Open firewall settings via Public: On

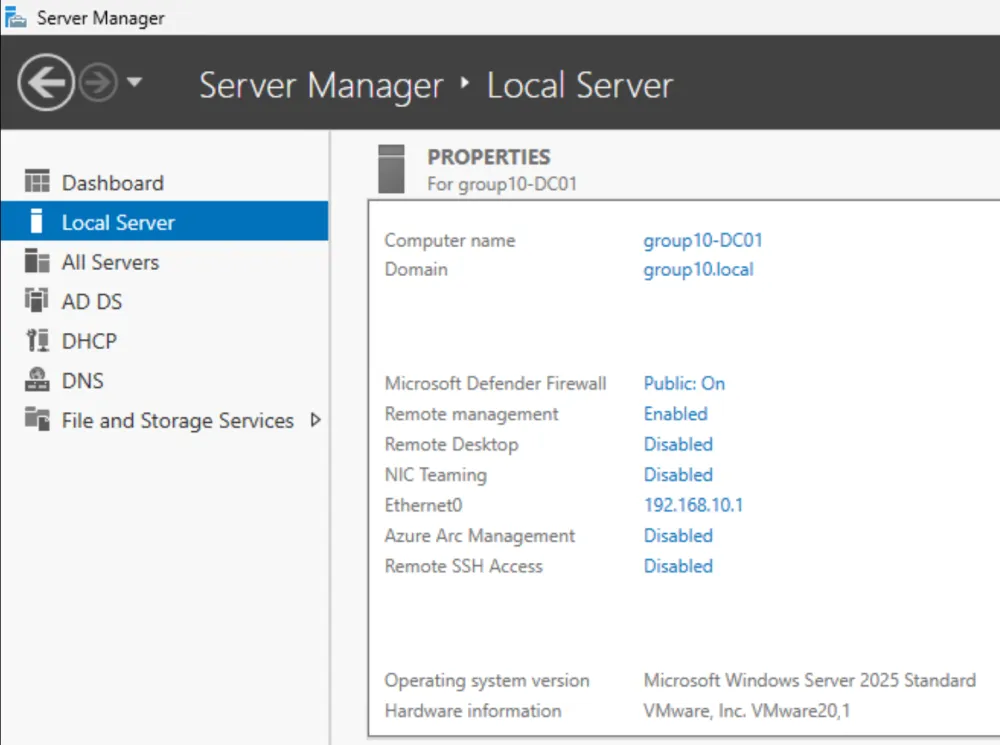684,383
